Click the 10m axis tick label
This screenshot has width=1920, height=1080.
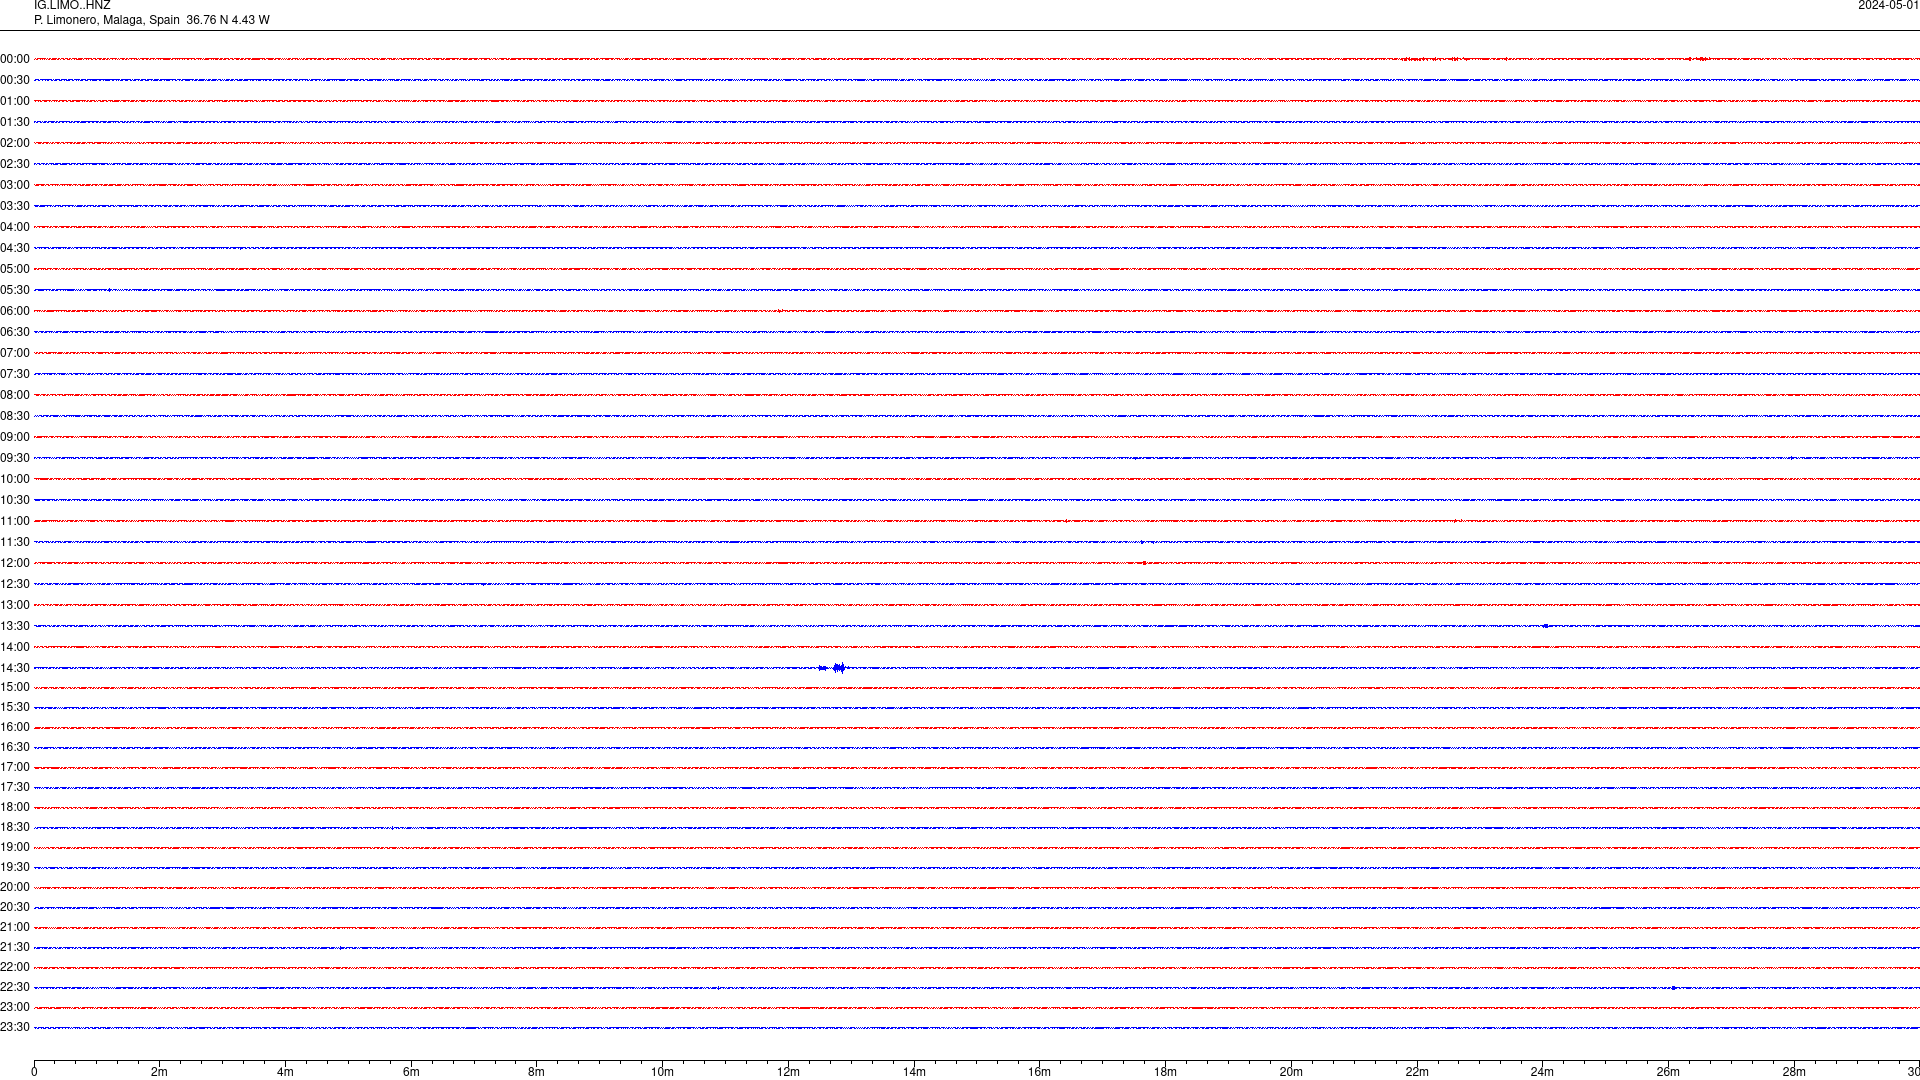click(x=663, y=1072)
